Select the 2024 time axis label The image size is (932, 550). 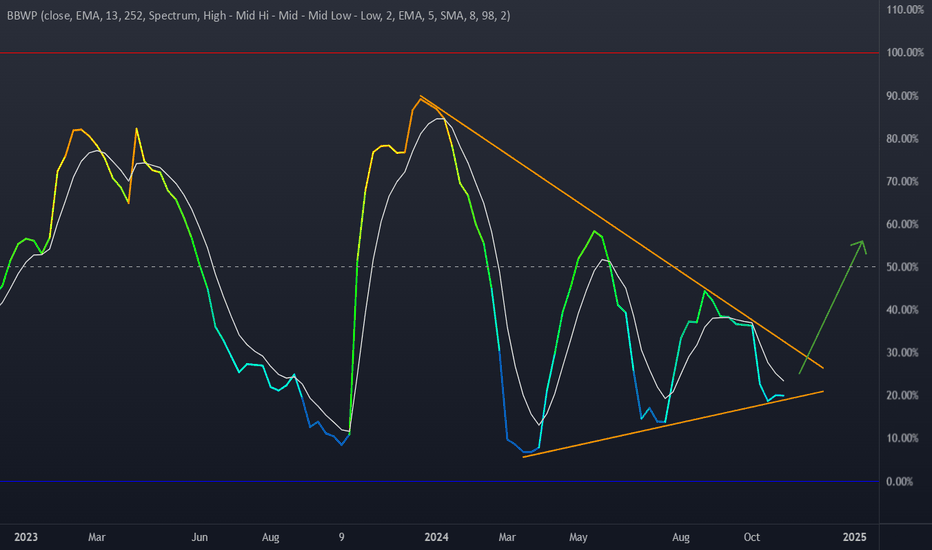coord(436,537)
